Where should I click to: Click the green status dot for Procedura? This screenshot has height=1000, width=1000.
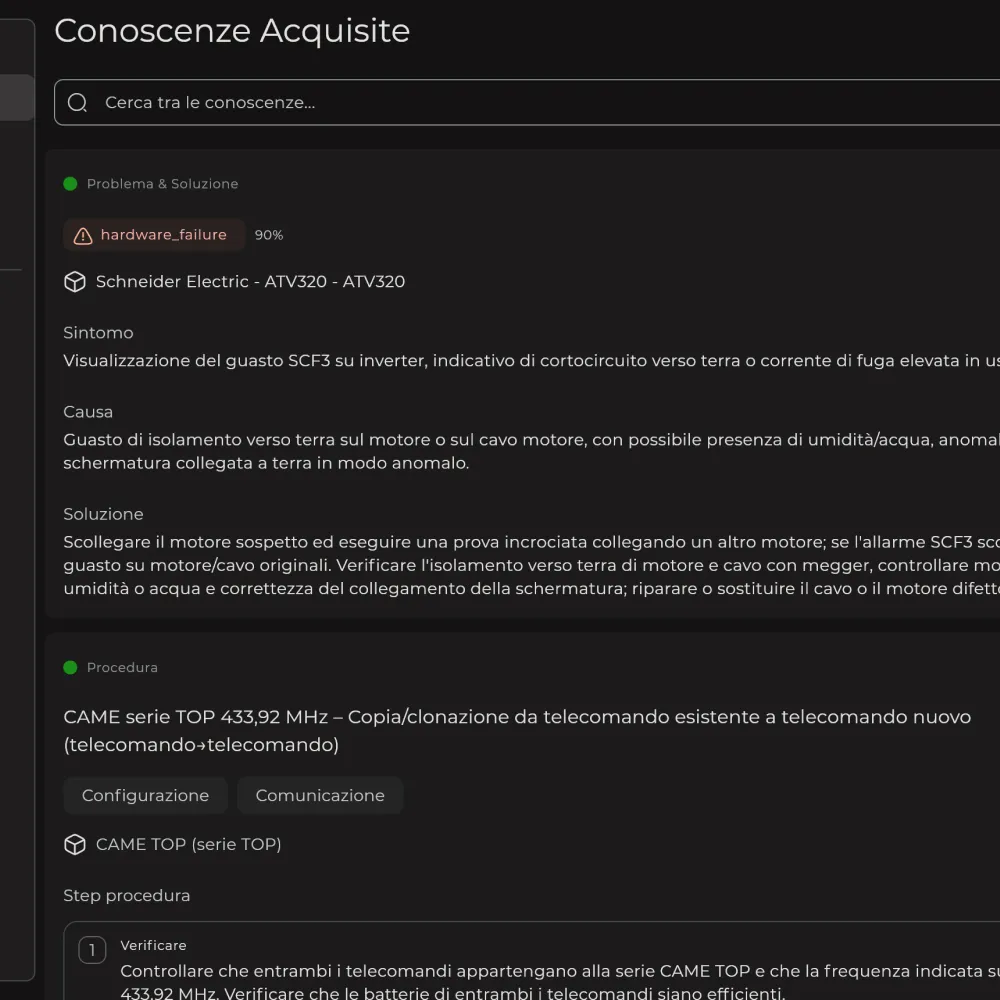[70, 667]
